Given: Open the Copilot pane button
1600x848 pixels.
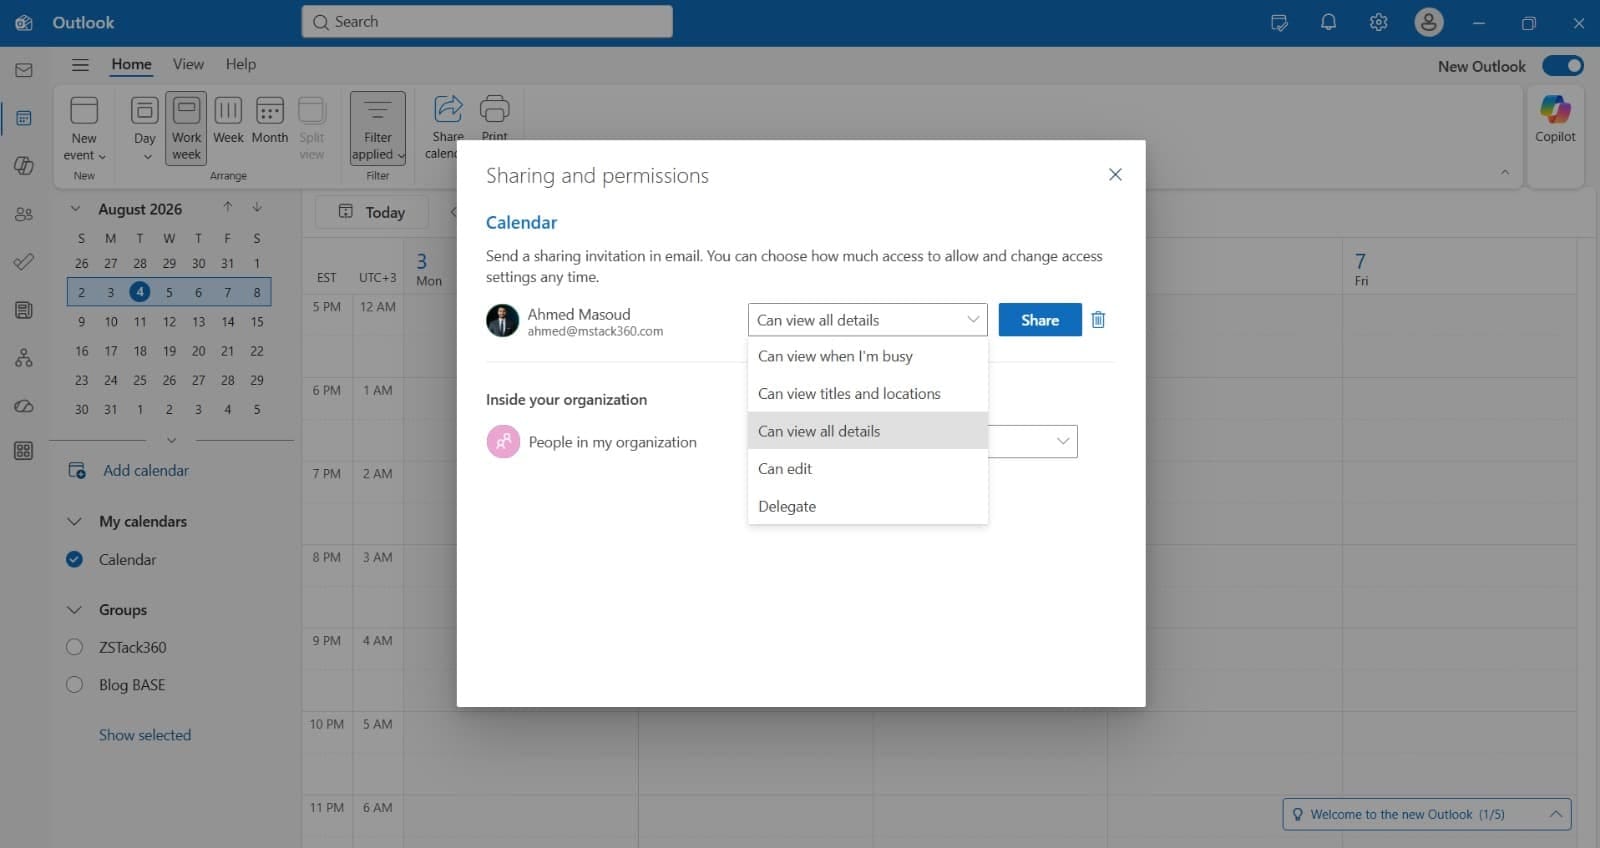Looking at the screenshot, I should click(x=1555, y=120).
